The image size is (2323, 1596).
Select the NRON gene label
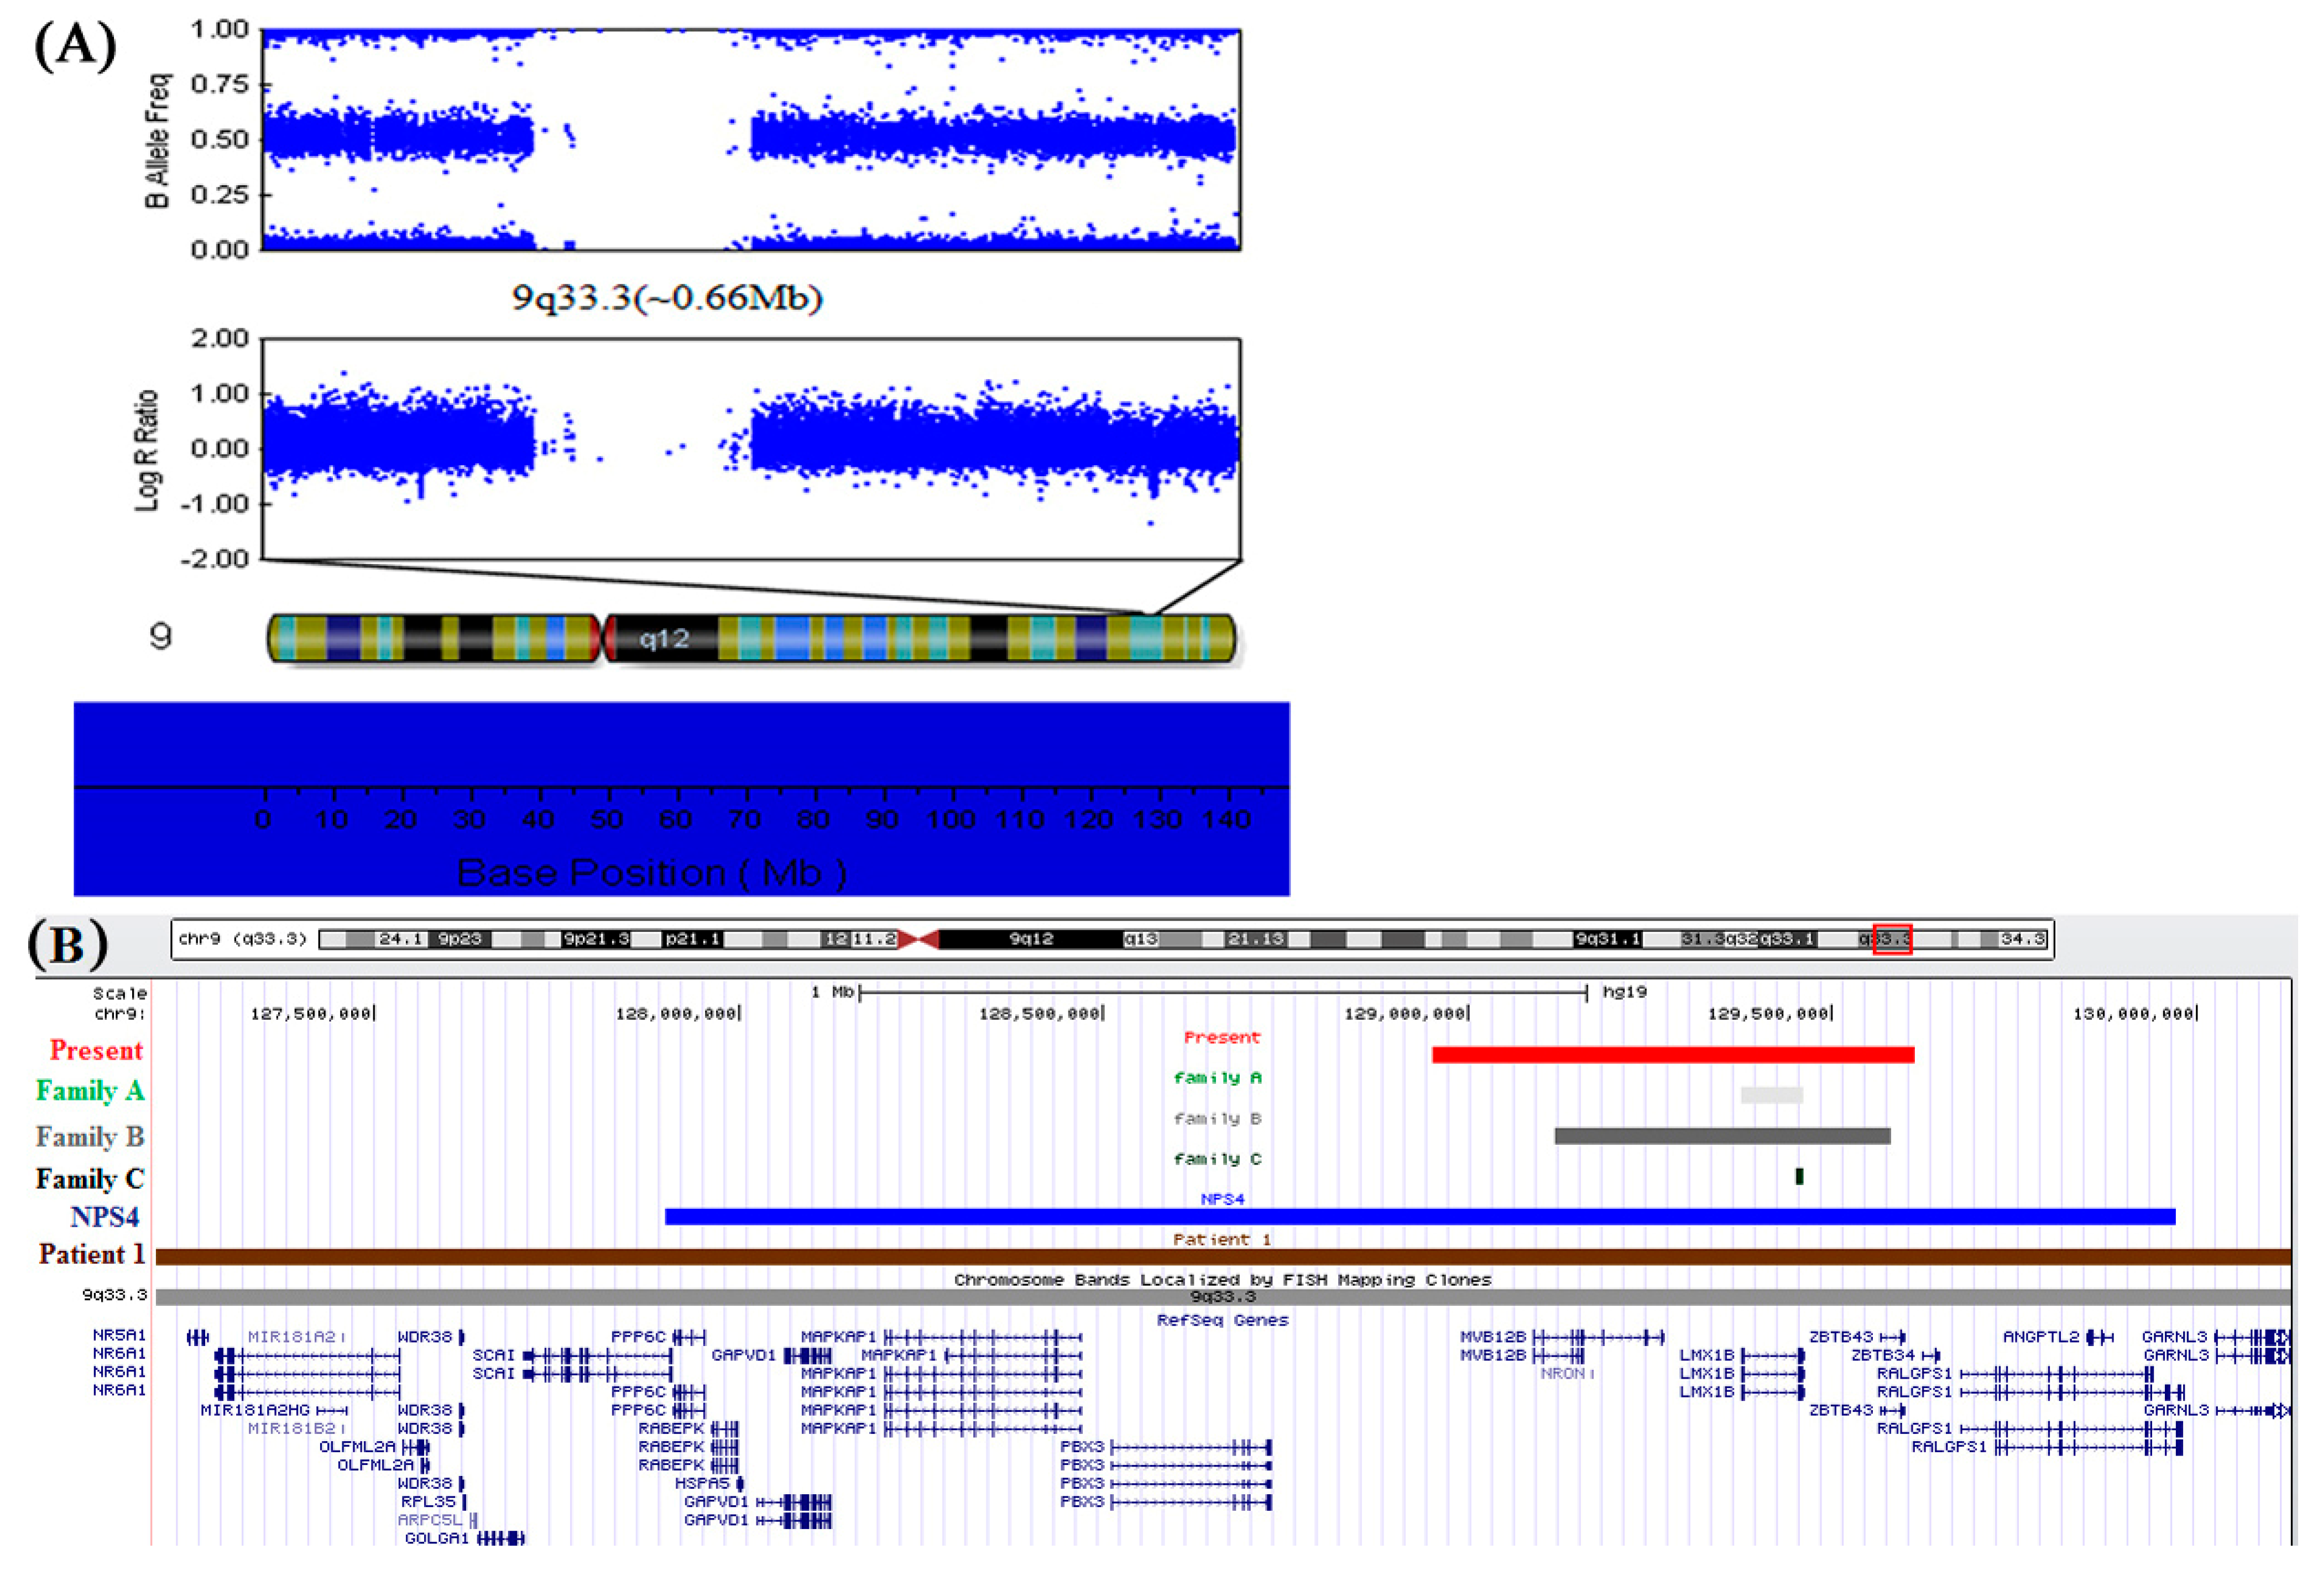pos(1562,1374)
